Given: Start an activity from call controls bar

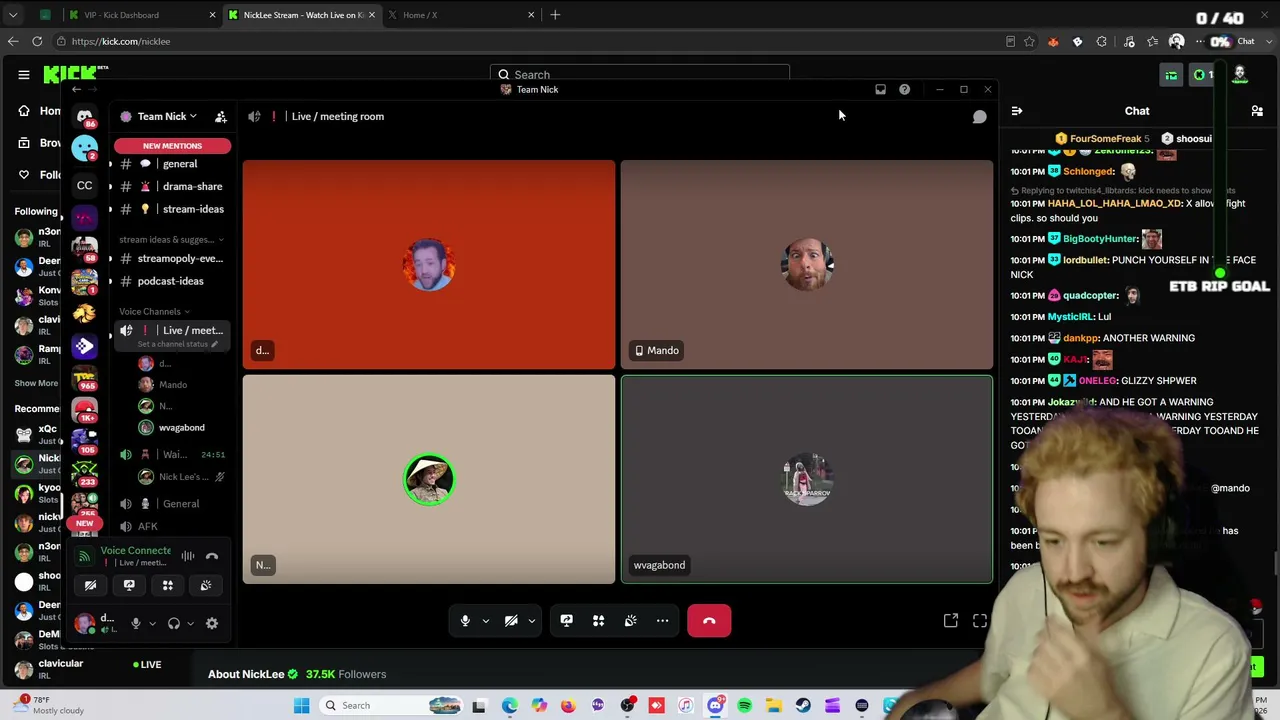Looking at the screenshot, I should point(598,621).
